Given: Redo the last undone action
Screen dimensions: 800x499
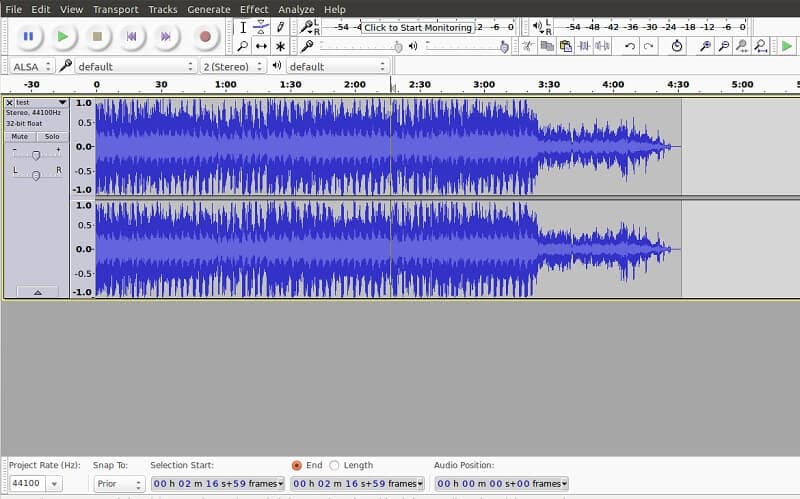Looking at the screenshot, I should click(x=648, y=46).
